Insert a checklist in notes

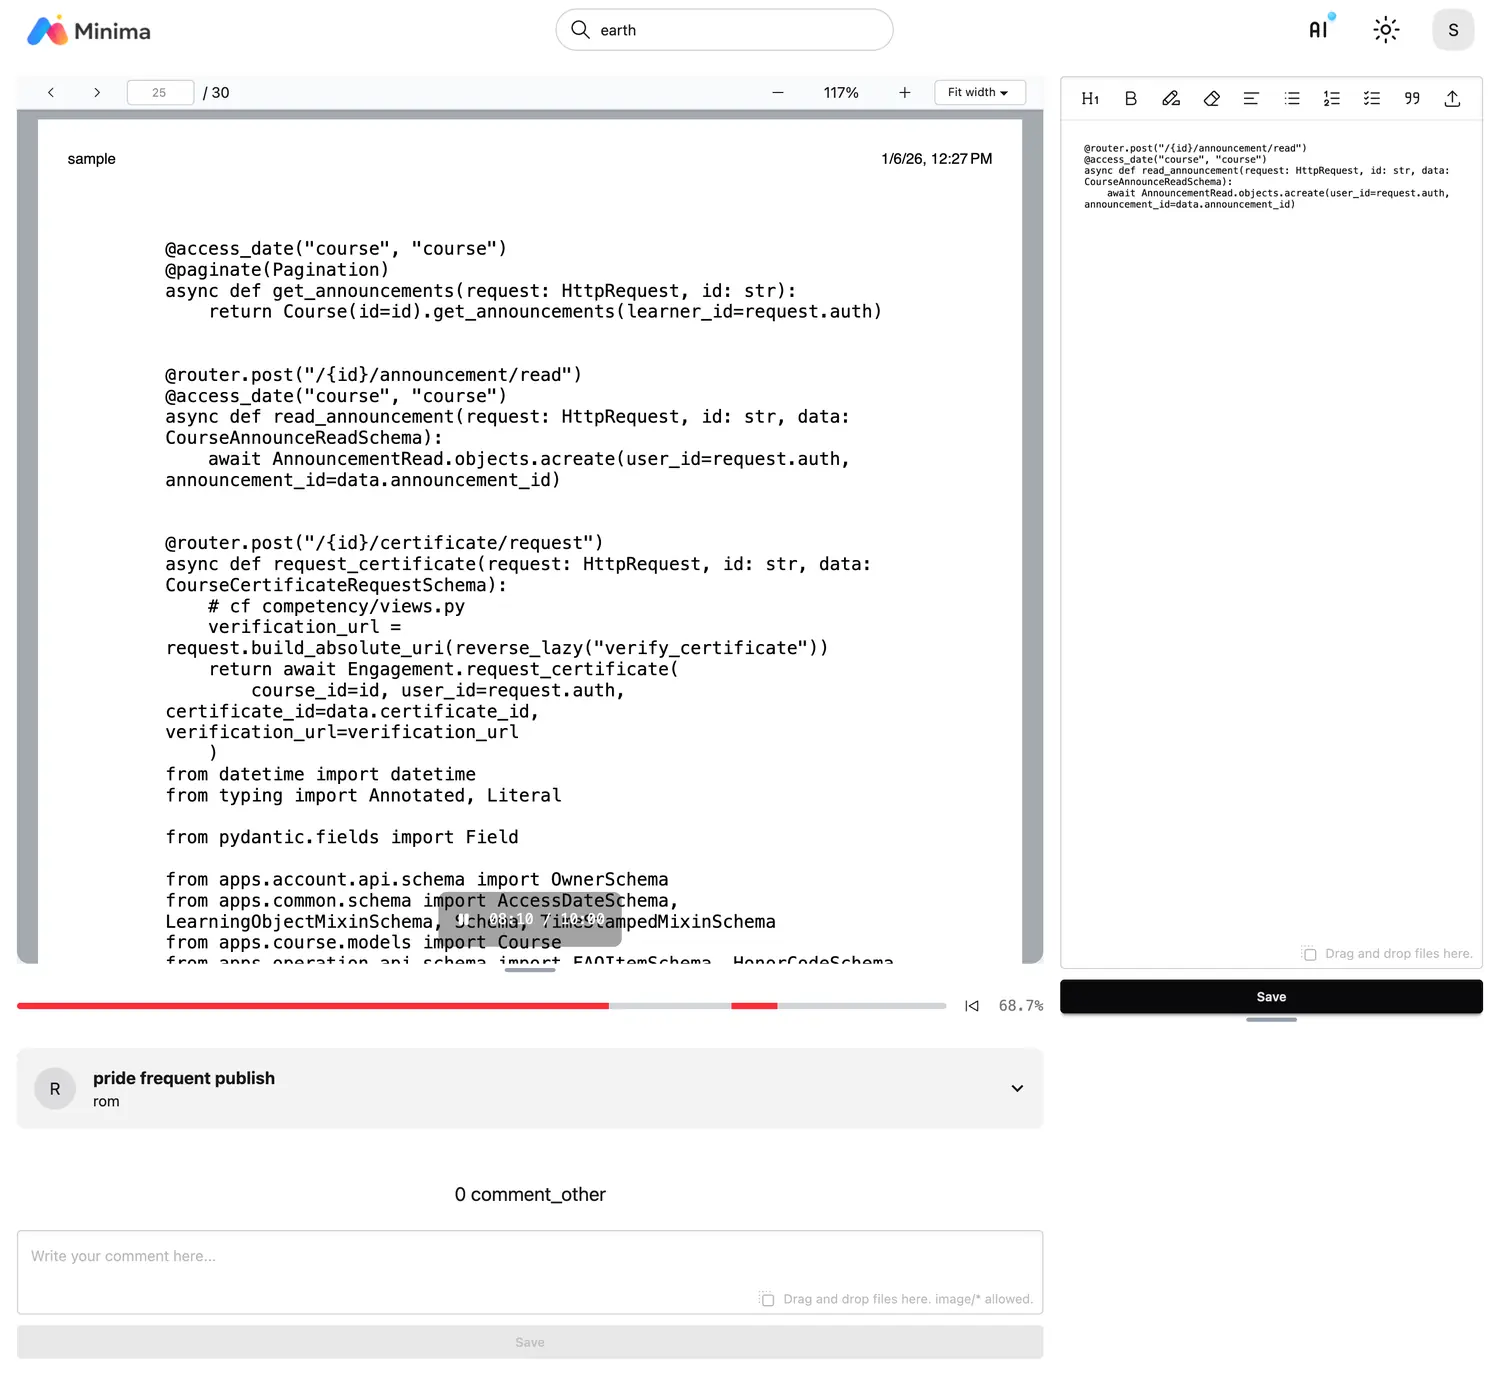click(x=1371, y=99)
